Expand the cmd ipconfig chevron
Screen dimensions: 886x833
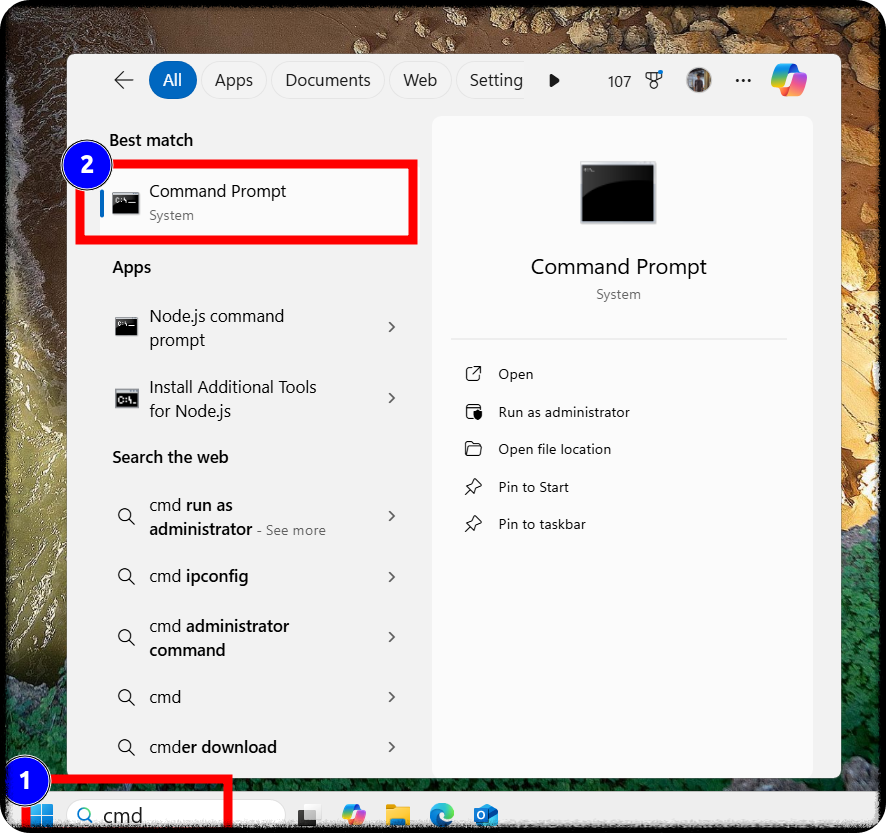pyautogui.click(x=392, y=576)
